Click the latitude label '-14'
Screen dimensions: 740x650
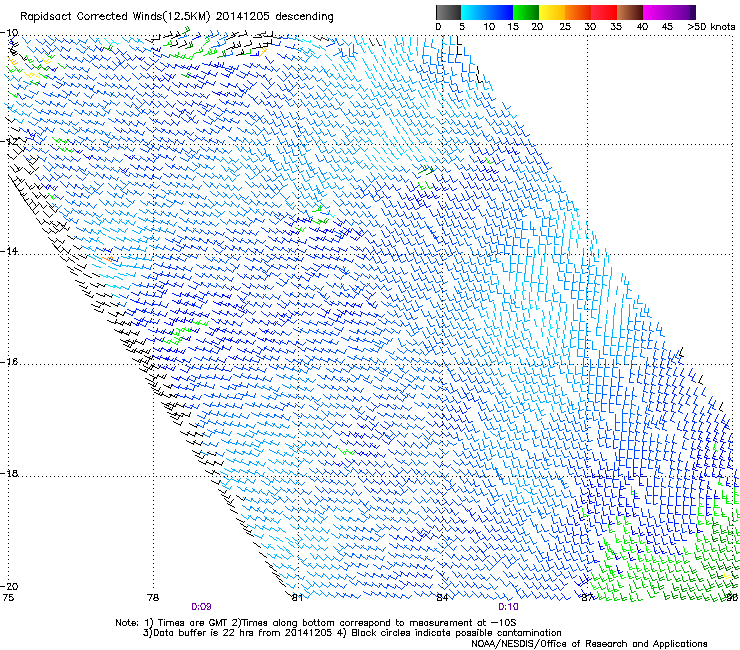point(9,251)
